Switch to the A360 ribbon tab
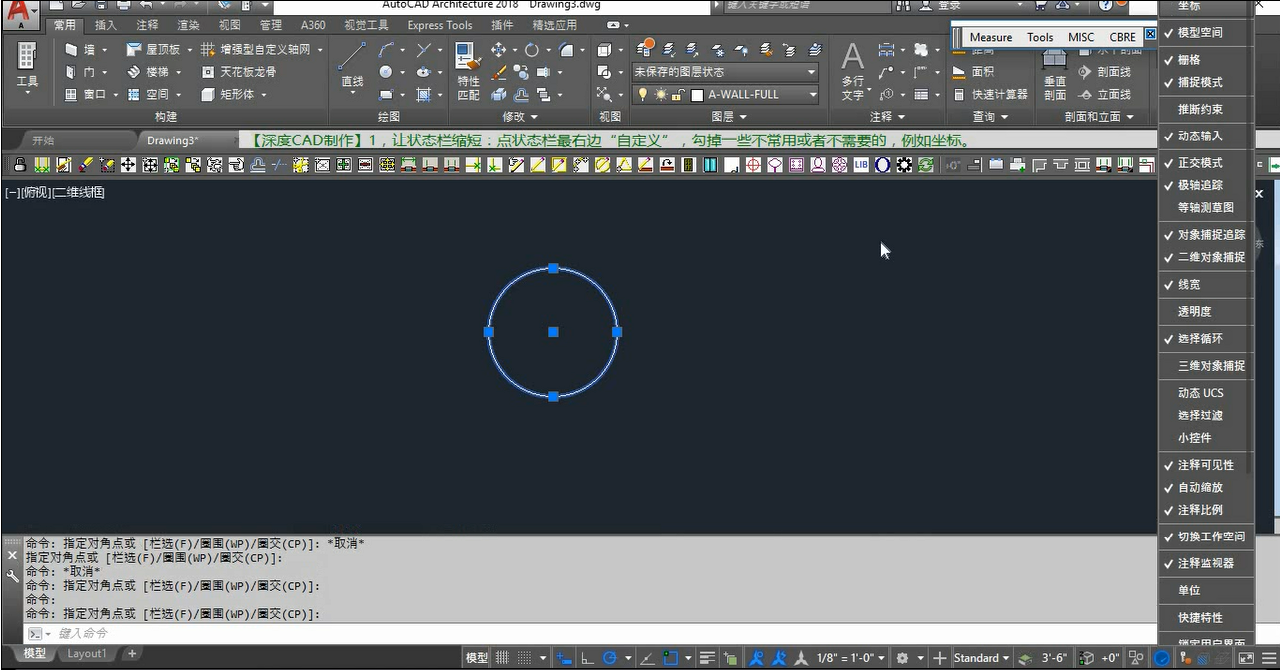 click(313, 25)
